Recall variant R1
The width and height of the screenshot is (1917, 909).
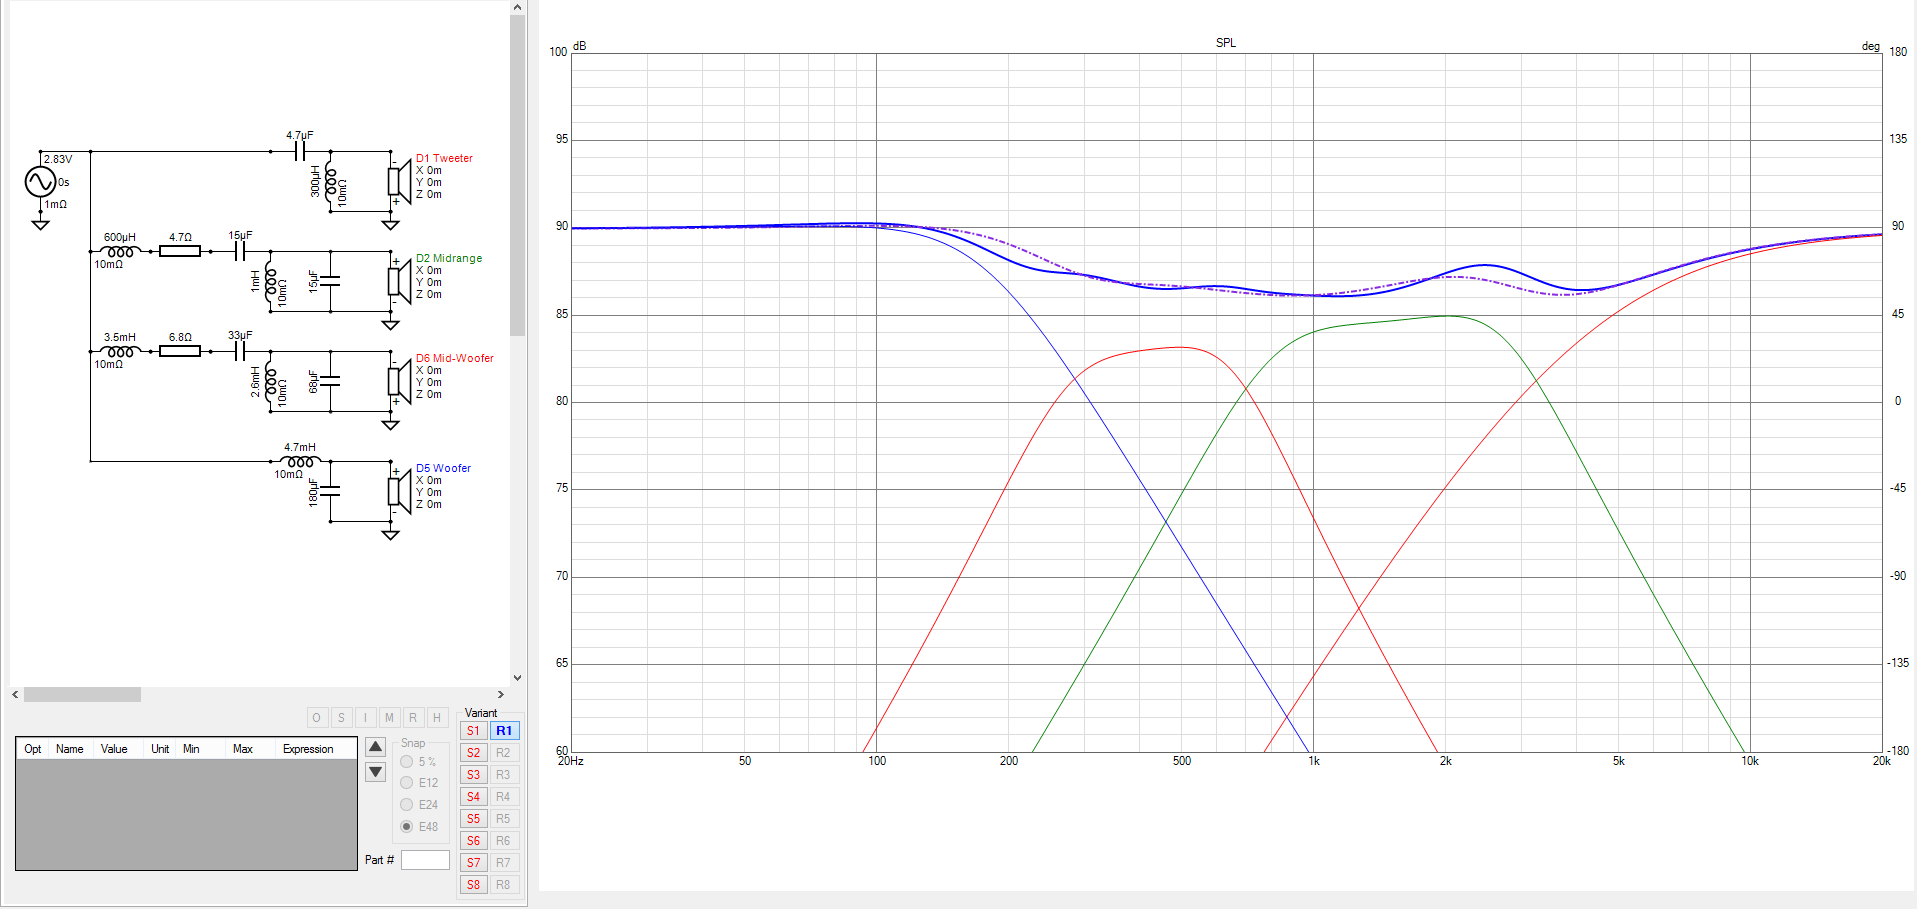tap(504, 731)
